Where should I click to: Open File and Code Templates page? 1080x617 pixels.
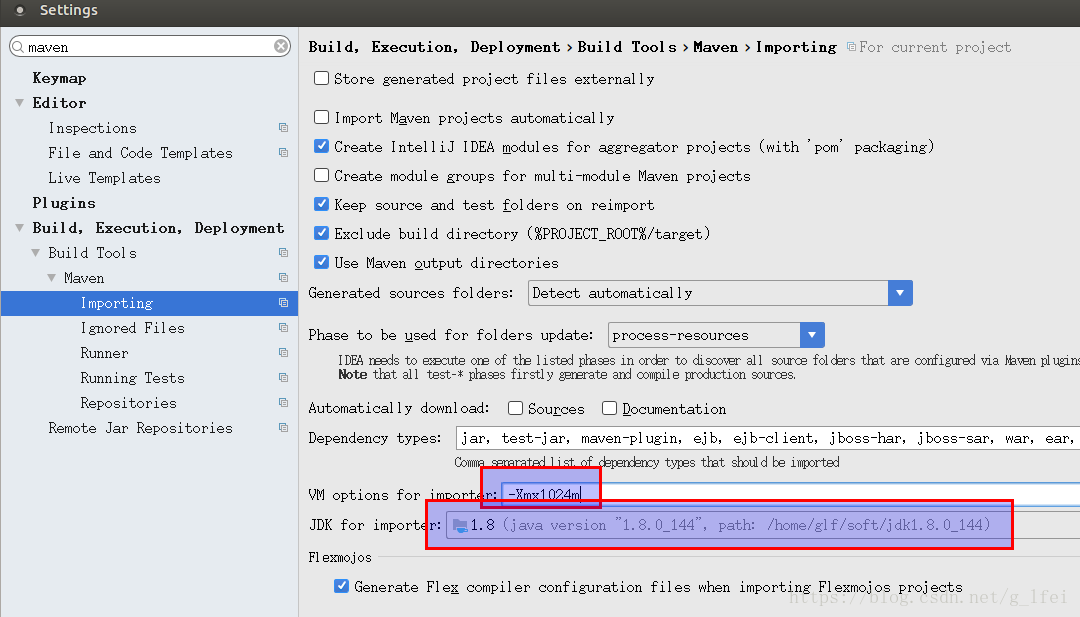pos(141,153)
